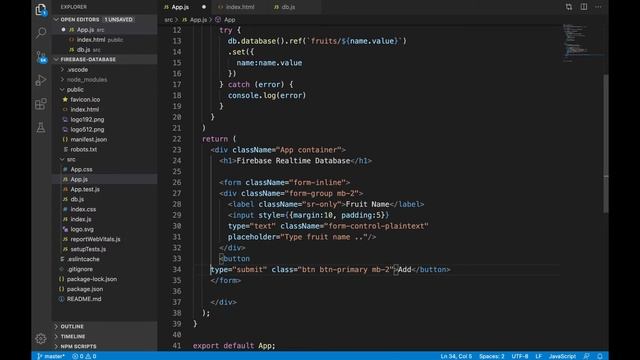Click the unsaved dot on App.js tab
This screenshot has width=640, height=360.
pyautogui.click(x=204, y=7)
